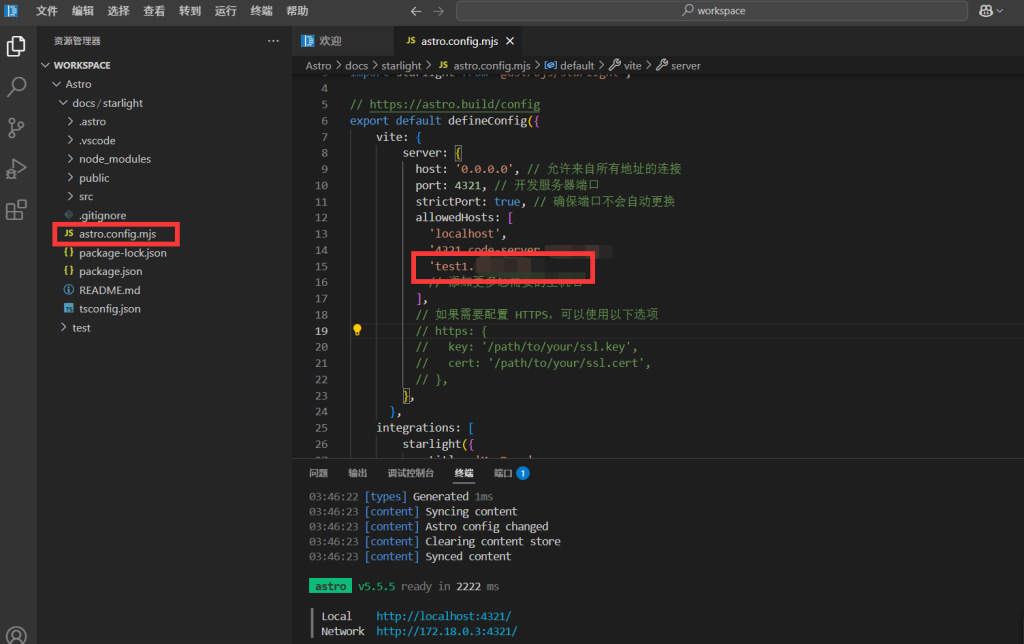Click the More Actions ellipsis in 资源管理器
Viewport: 1024px width, 644px height.
273,40
